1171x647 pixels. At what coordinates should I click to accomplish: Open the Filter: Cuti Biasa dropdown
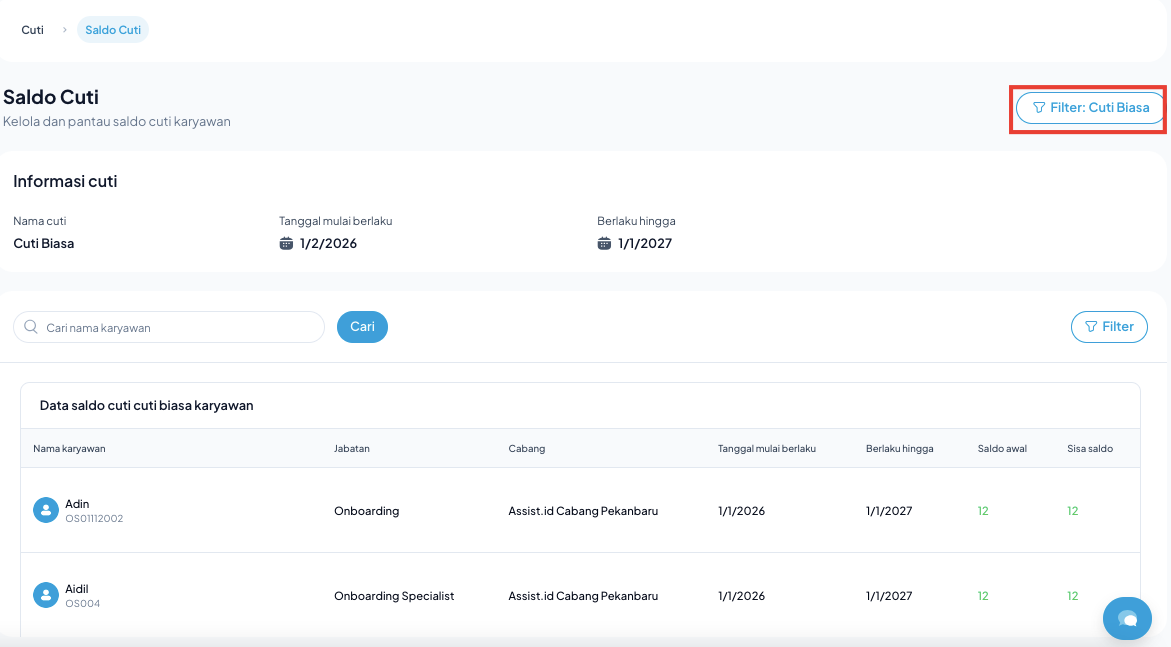[x=1091, y=107]
